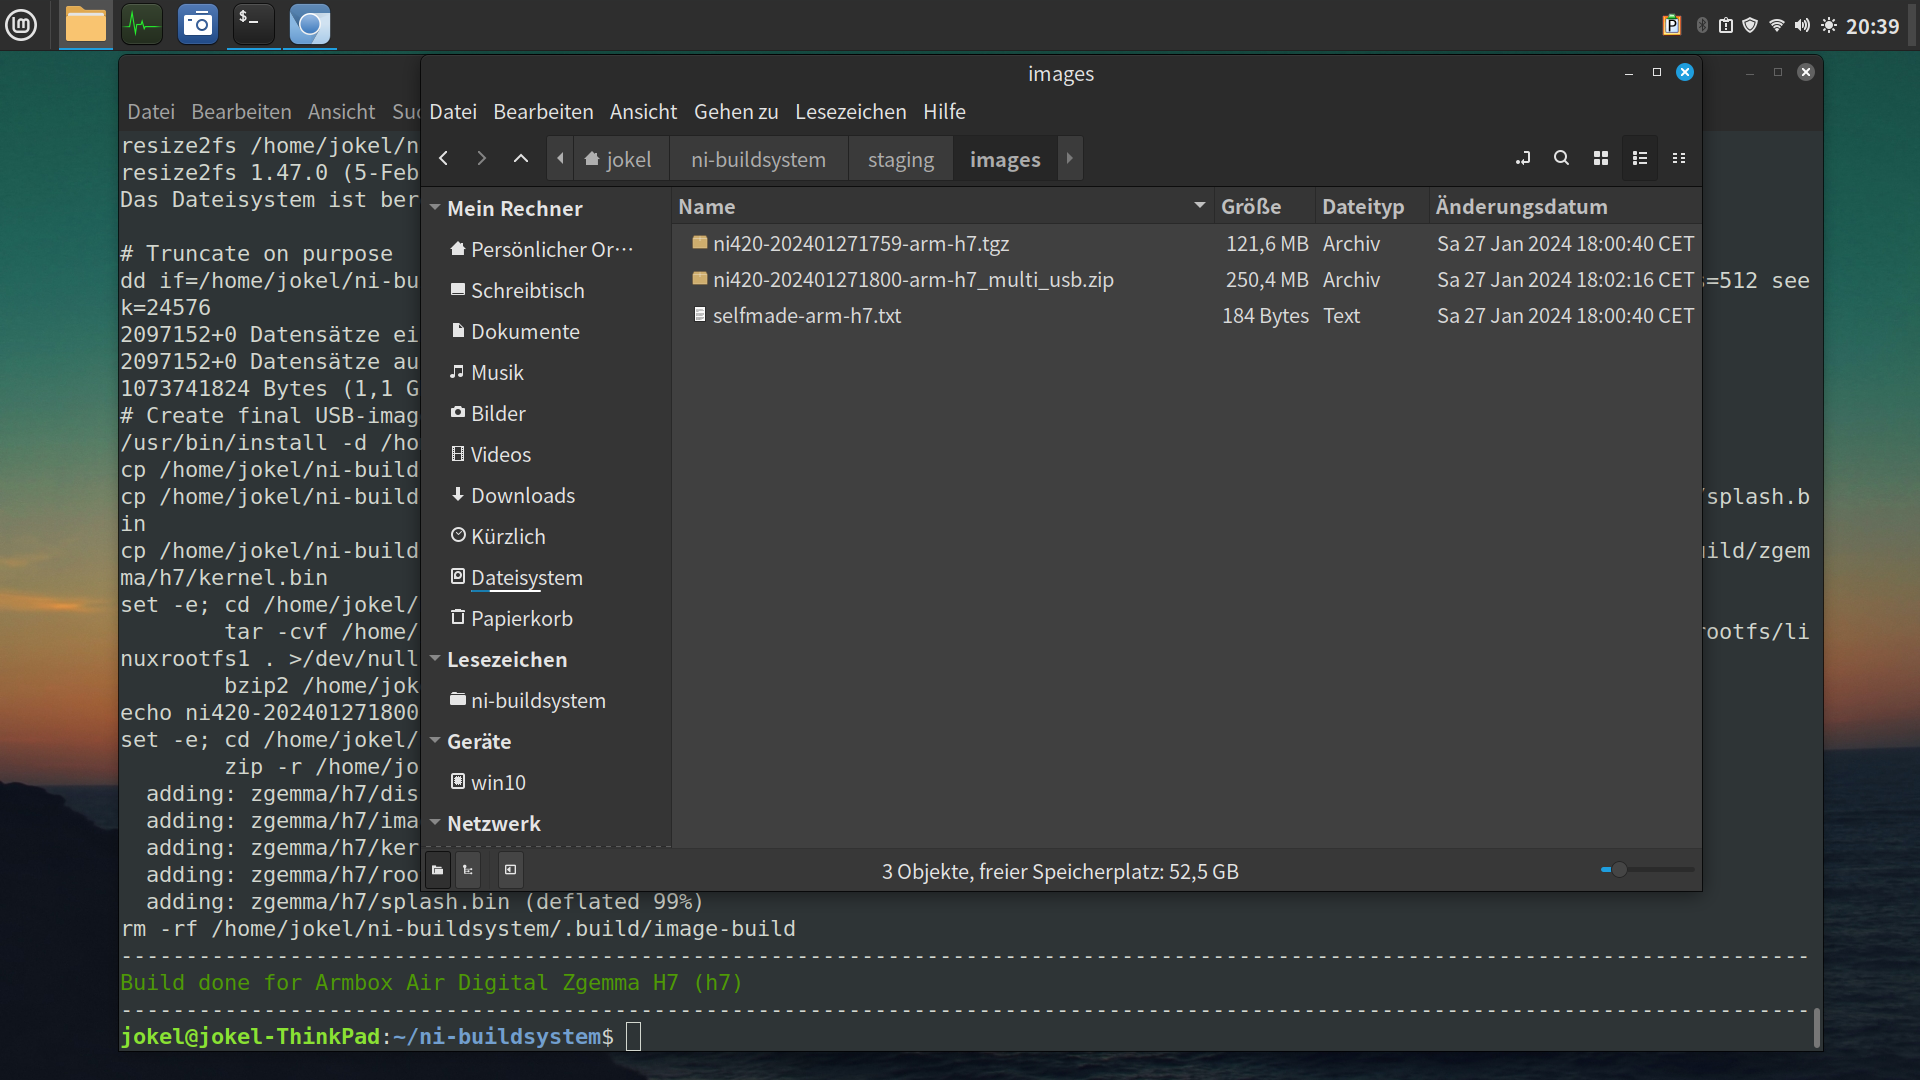This screenshot has height=1080, width=1920.
Task: Jump to the staging path button
Action: coord(900,160)
